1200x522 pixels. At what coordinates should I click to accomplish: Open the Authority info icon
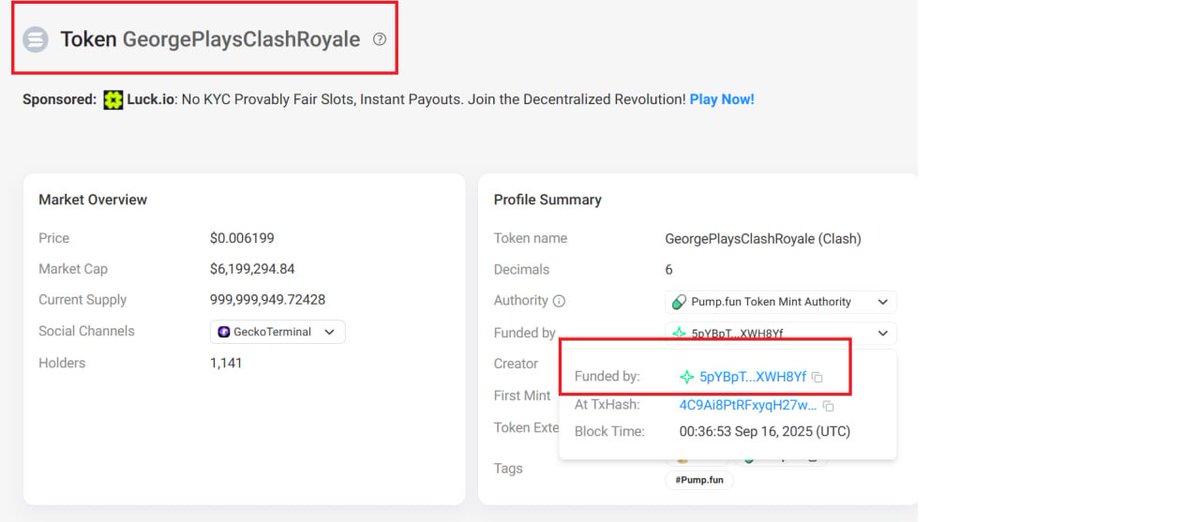tap(559, 301)
